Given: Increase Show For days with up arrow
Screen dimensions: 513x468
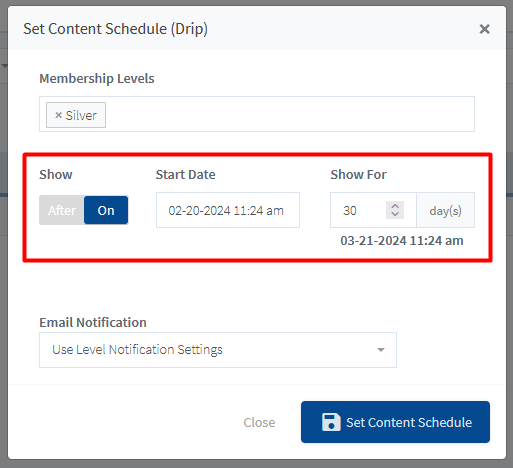Looking at the screenshot, I should [395, 206].
